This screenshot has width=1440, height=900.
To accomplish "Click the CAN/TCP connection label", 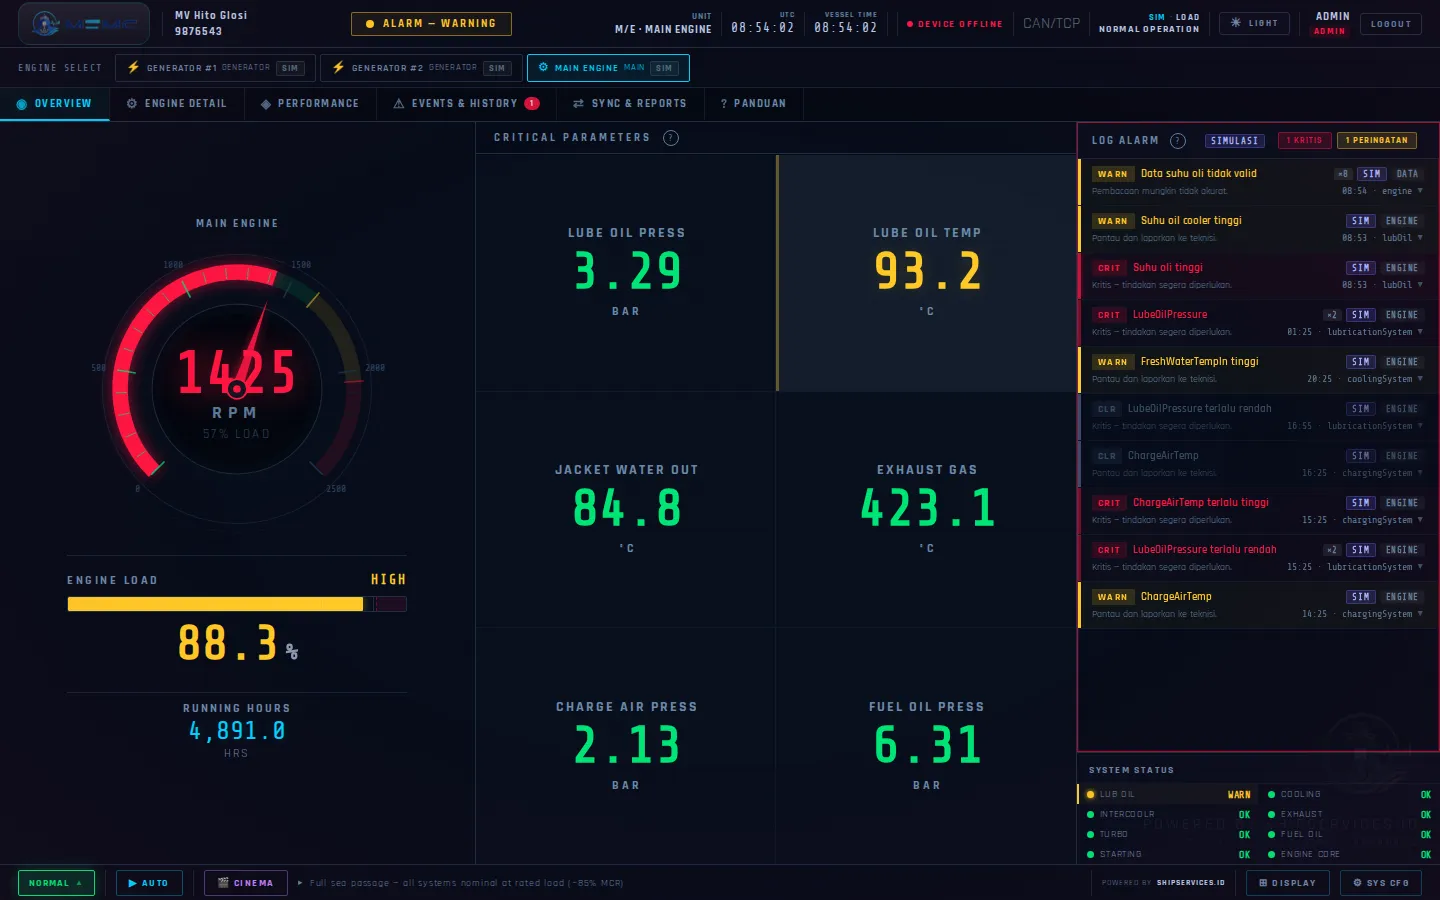I will click(x=1051, y=23).
